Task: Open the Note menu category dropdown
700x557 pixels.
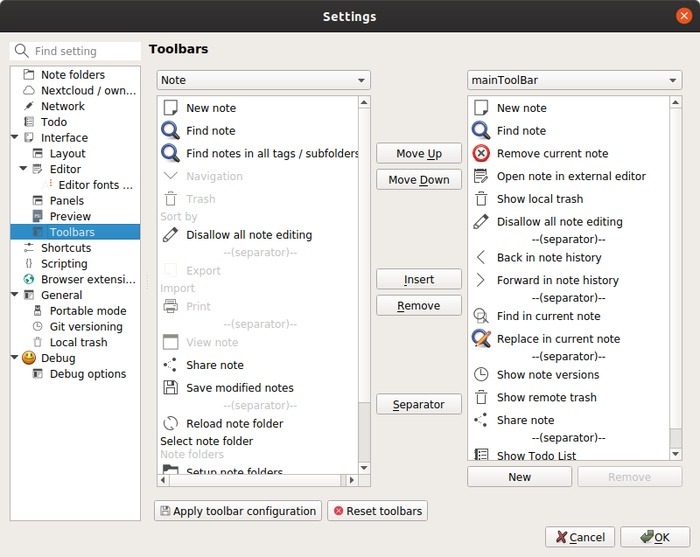Action: click(x=263, y=80)
